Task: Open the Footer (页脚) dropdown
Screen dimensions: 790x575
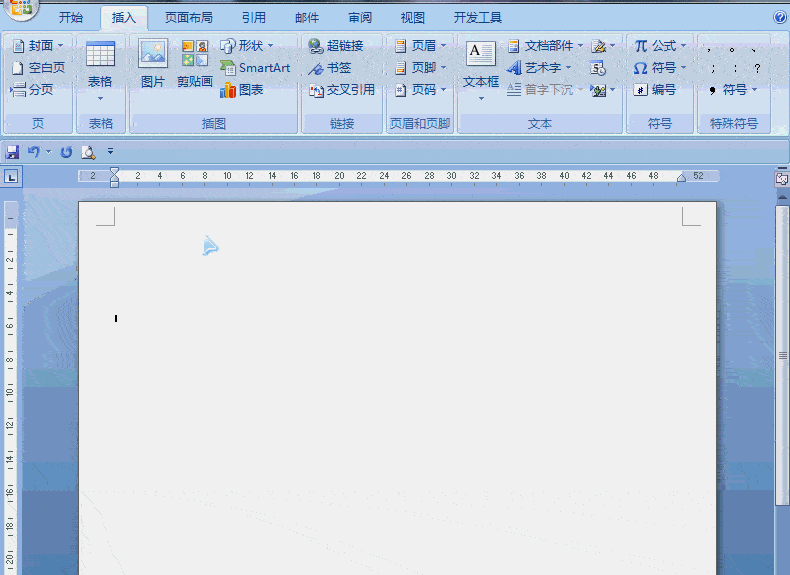Action: click(420, 68)
